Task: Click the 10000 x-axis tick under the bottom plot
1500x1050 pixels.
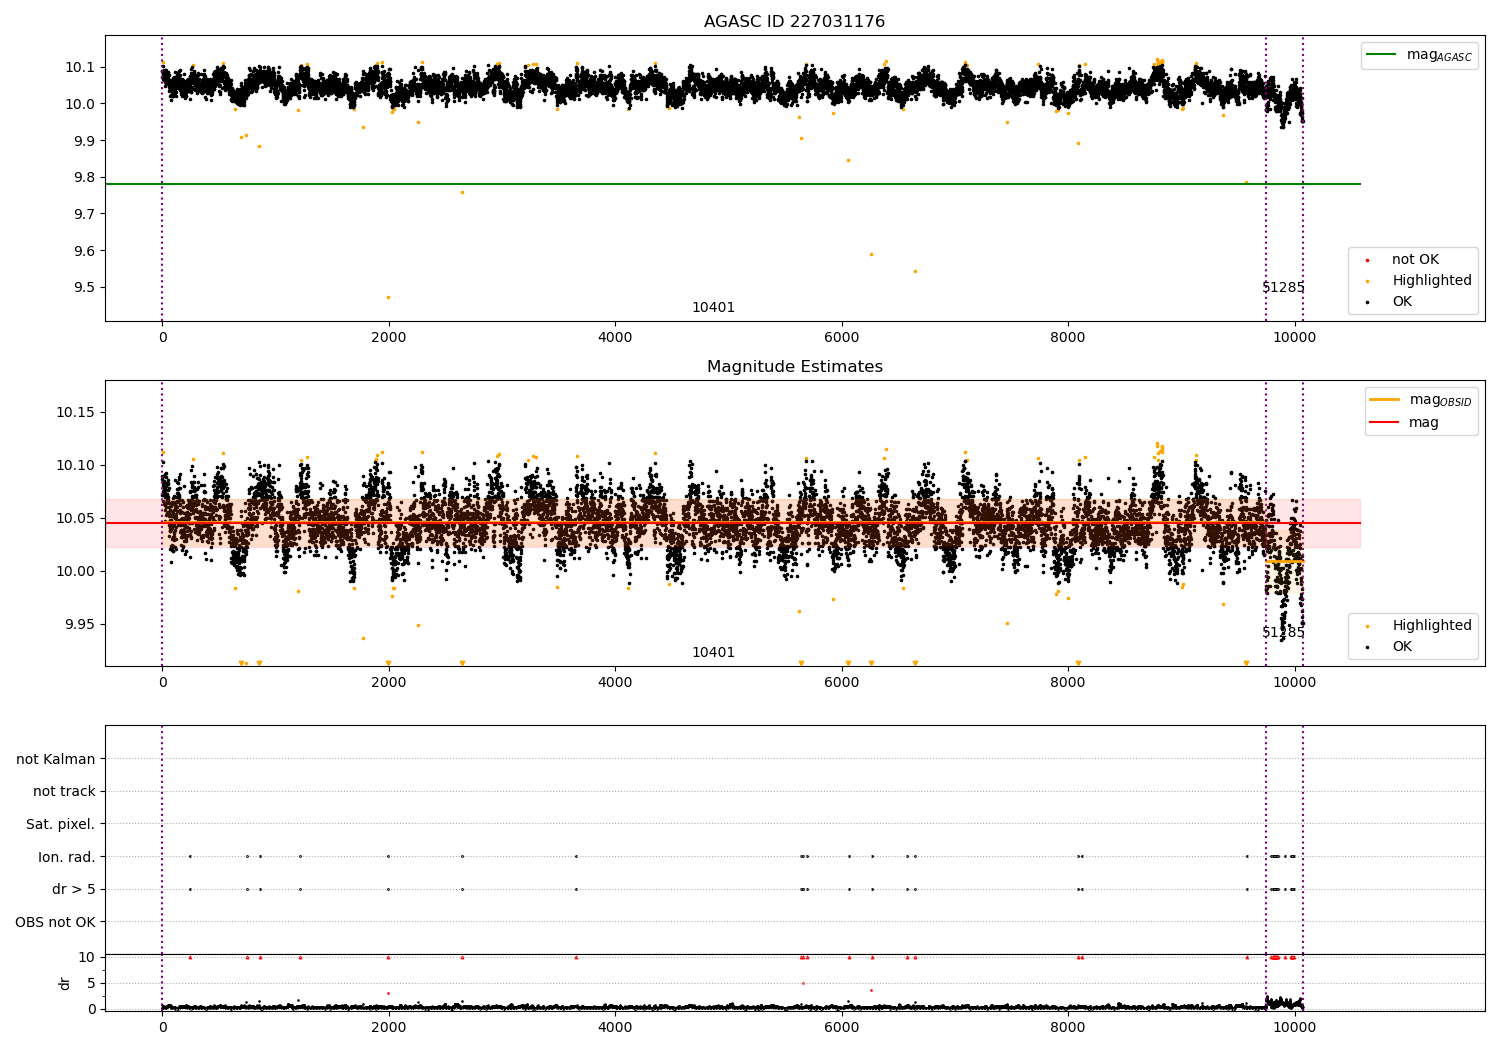Action: [1295, 1028]
